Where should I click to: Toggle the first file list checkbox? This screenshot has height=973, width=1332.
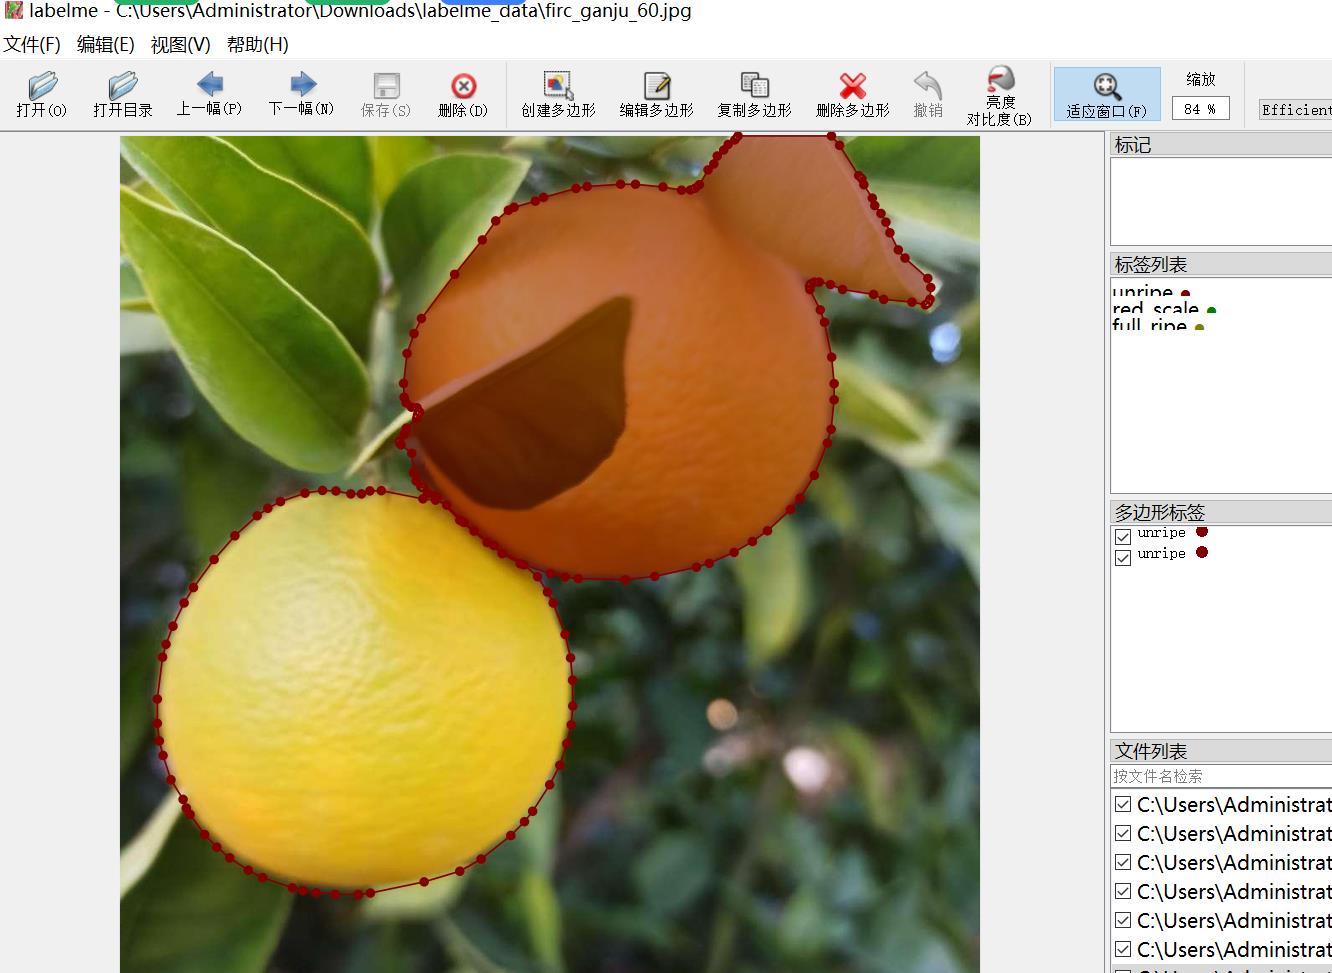tap(1123, 804)
